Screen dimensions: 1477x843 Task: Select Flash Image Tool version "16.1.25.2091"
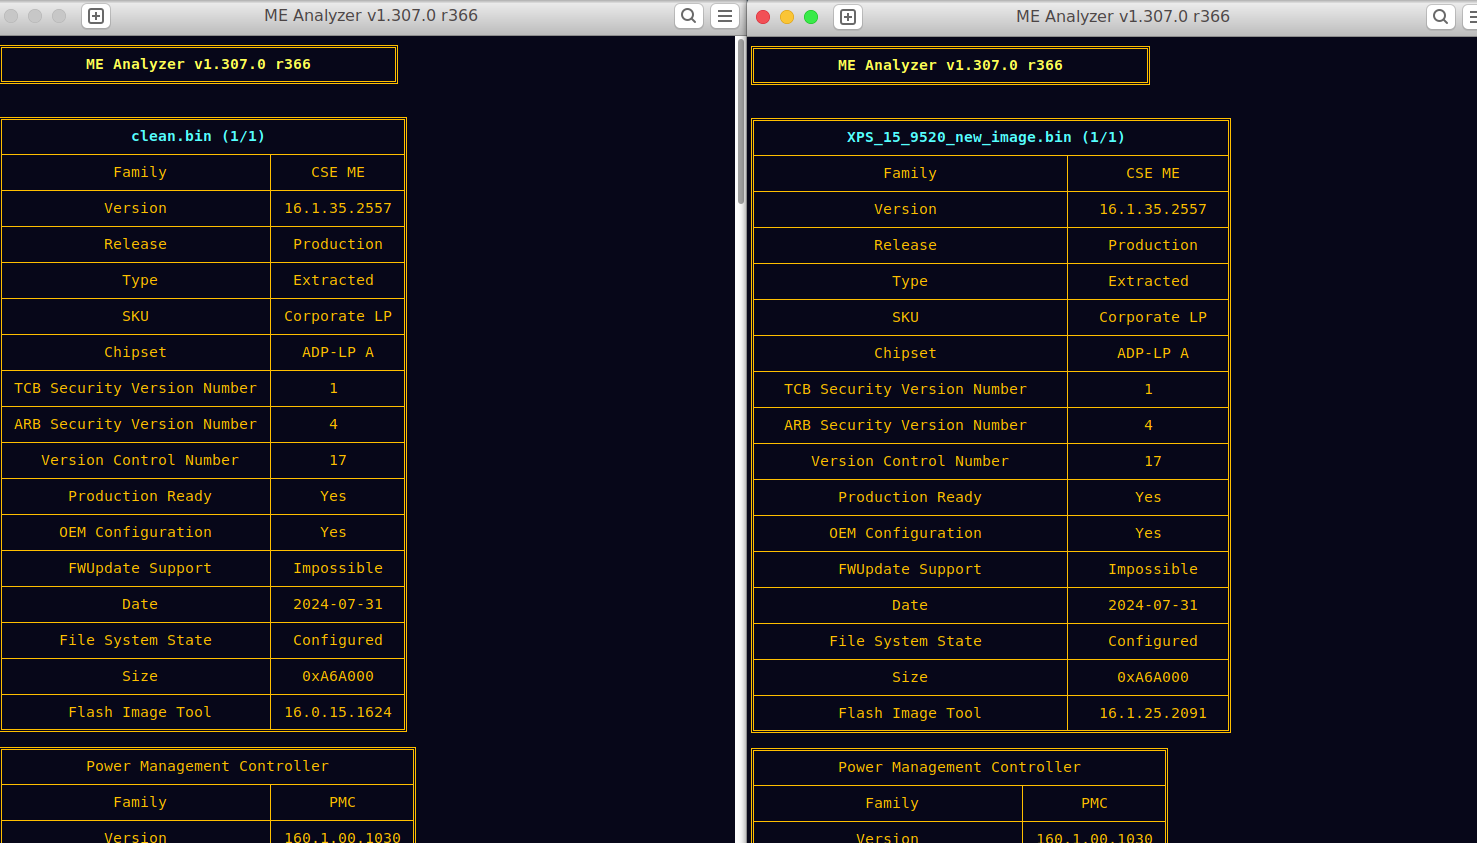tap(1153, 713)
